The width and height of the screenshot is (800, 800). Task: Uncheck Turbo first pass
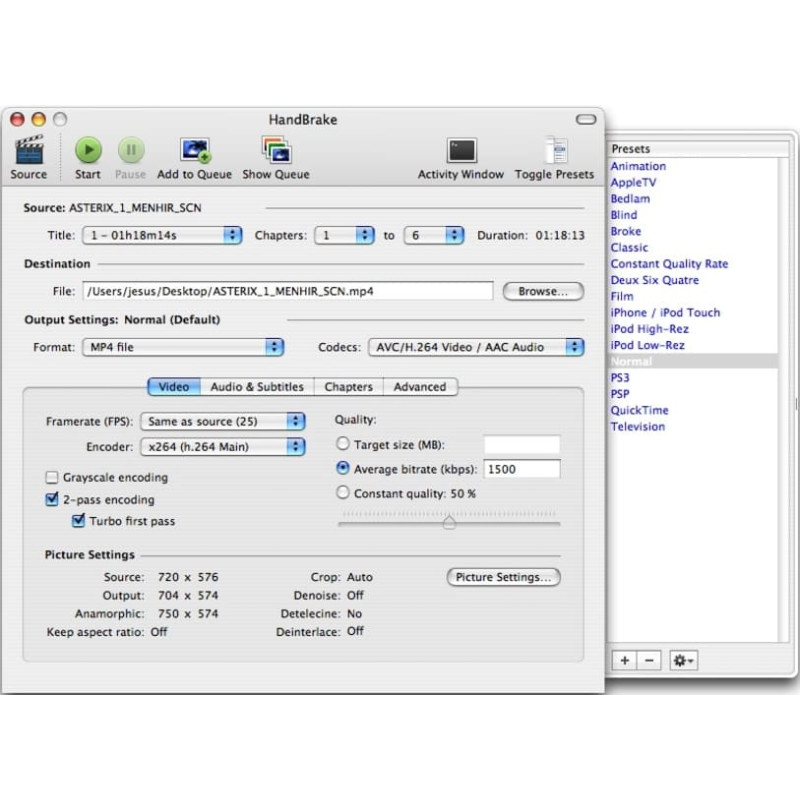pyautogui.click(x=79, y=520)
